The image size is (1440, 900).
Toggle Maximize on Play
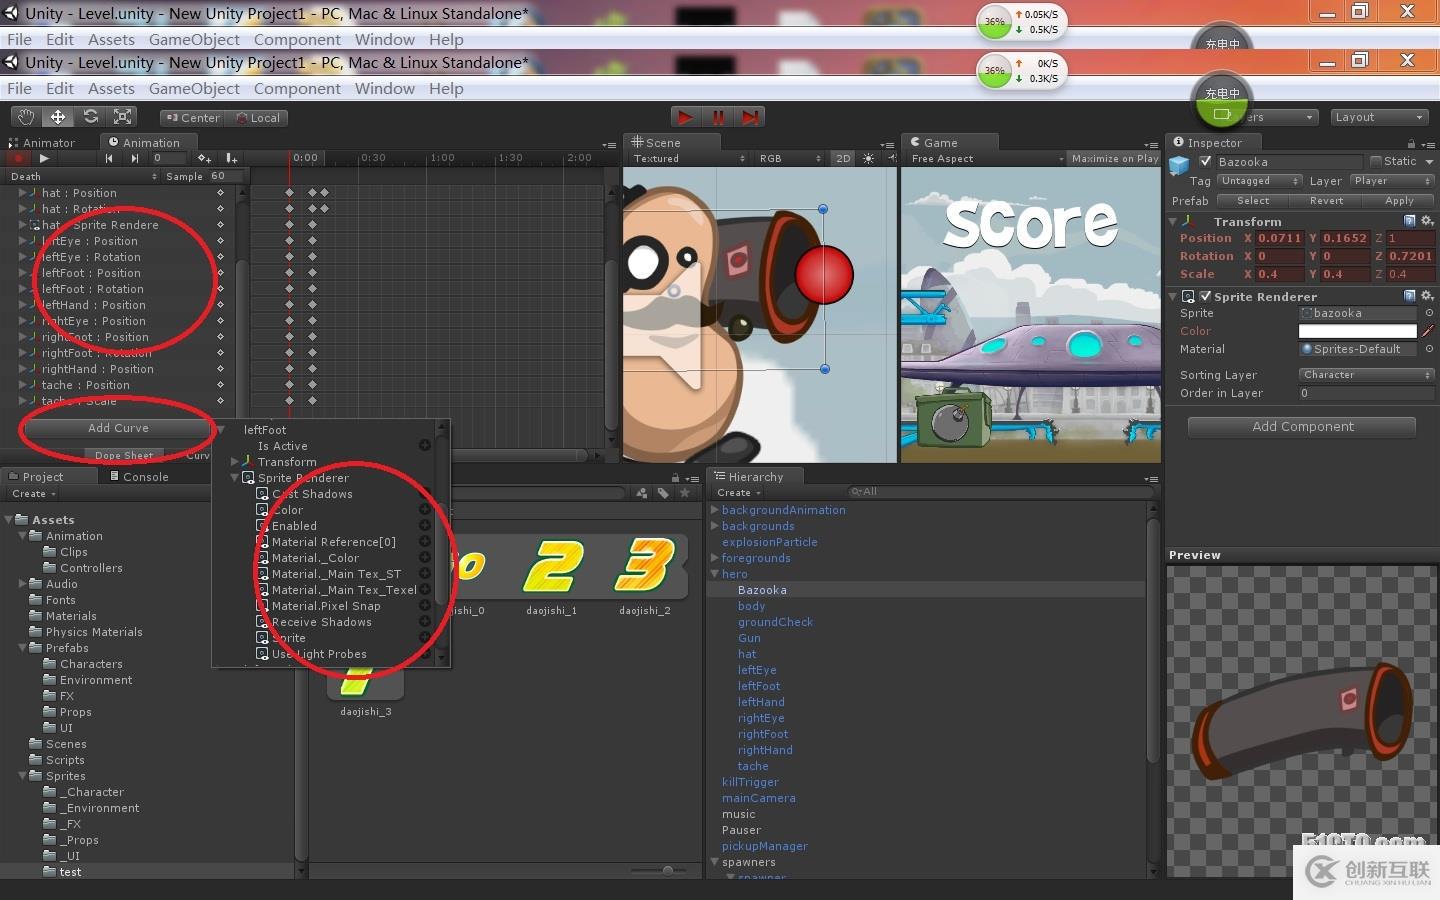pyautogui.click(x=1115, y=158)
